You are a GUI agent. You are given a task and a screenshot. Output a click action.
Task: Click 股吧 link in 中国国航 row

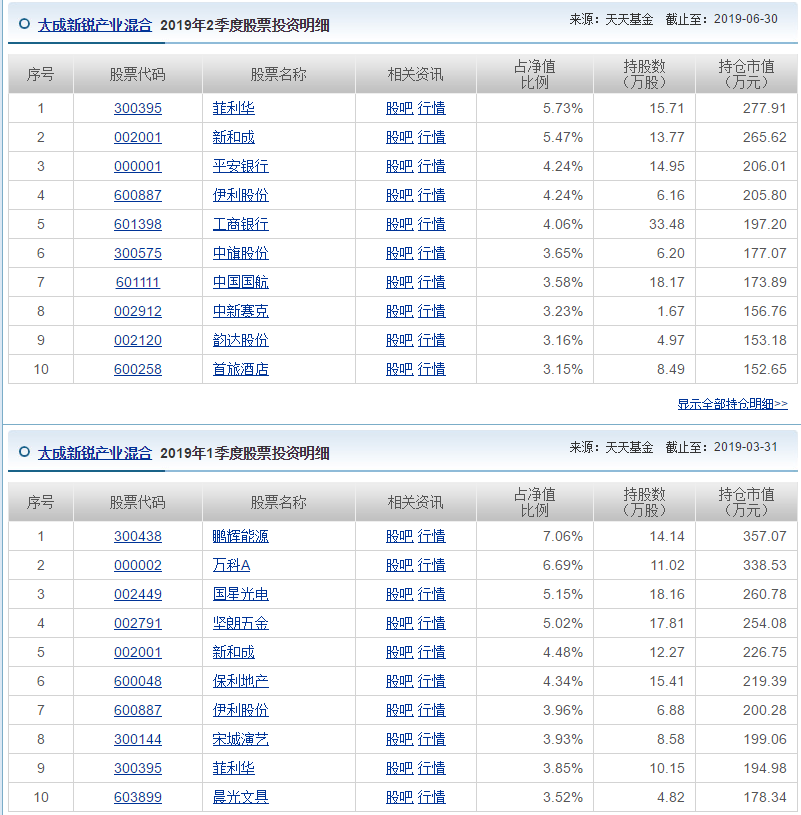tap(400, 282)
